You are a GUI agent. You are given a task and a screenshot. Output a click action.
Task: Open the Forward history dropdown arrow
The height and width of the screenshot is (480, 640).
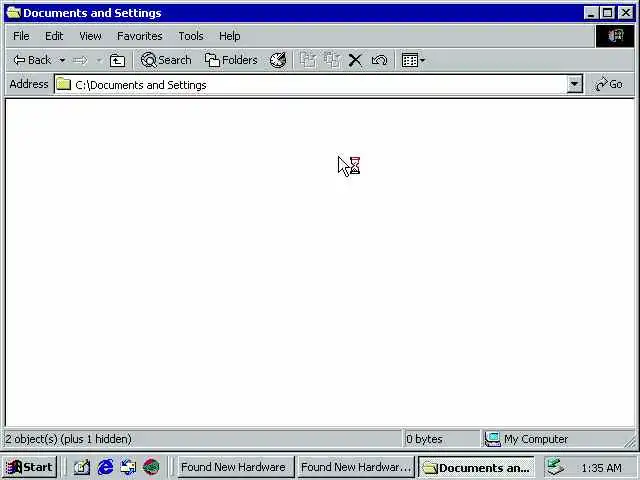click(98, 60)
